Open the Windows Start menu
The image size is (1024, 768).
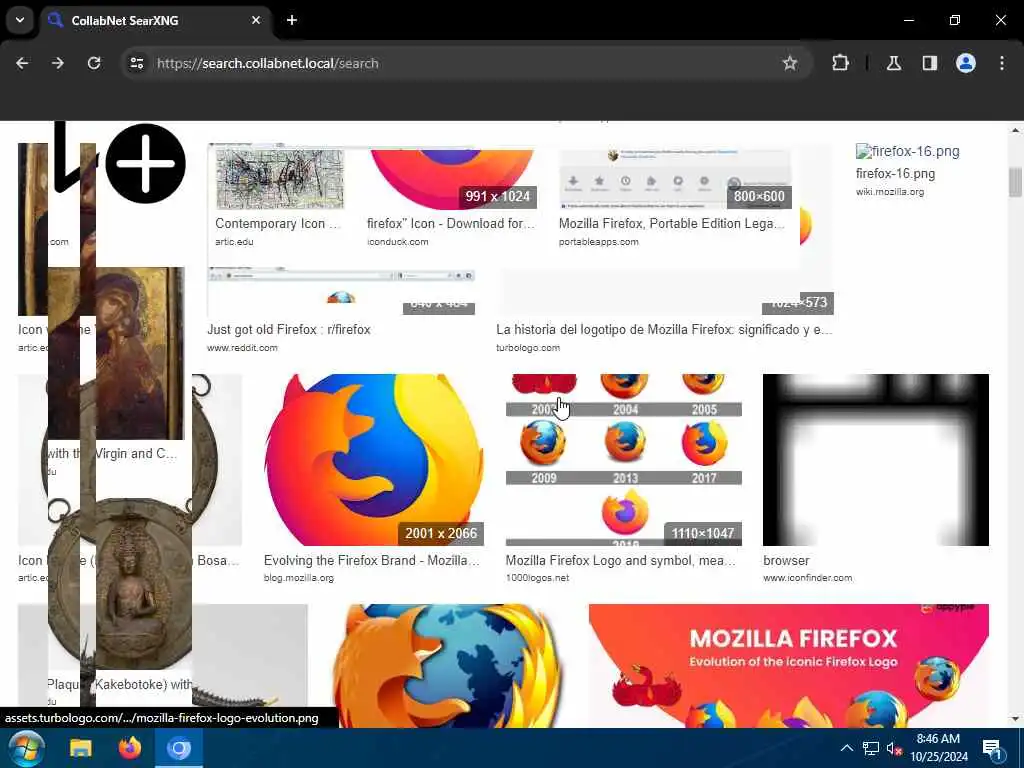(x=26, y=748)
